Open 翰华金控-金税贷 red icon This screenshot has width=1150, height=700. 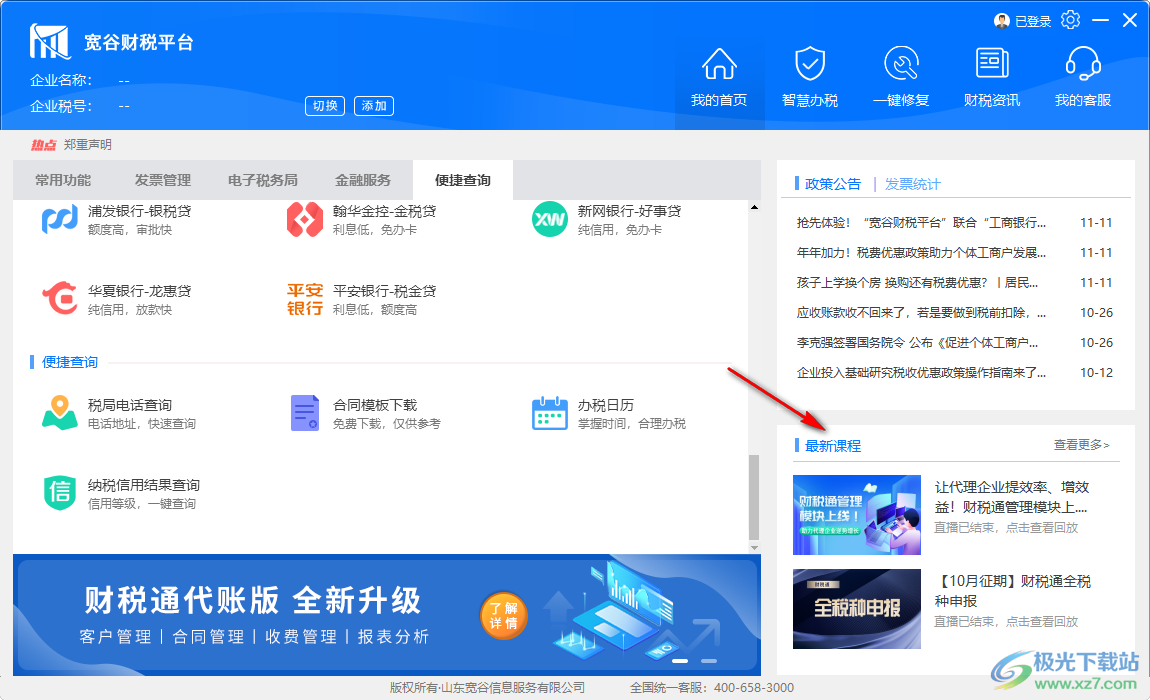304,219
